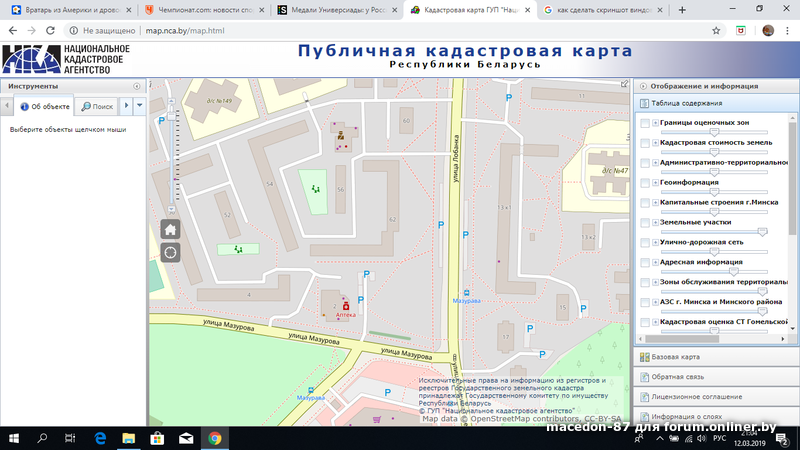
Task: Switch to the Поиск tab
Action: coord(98,106)
